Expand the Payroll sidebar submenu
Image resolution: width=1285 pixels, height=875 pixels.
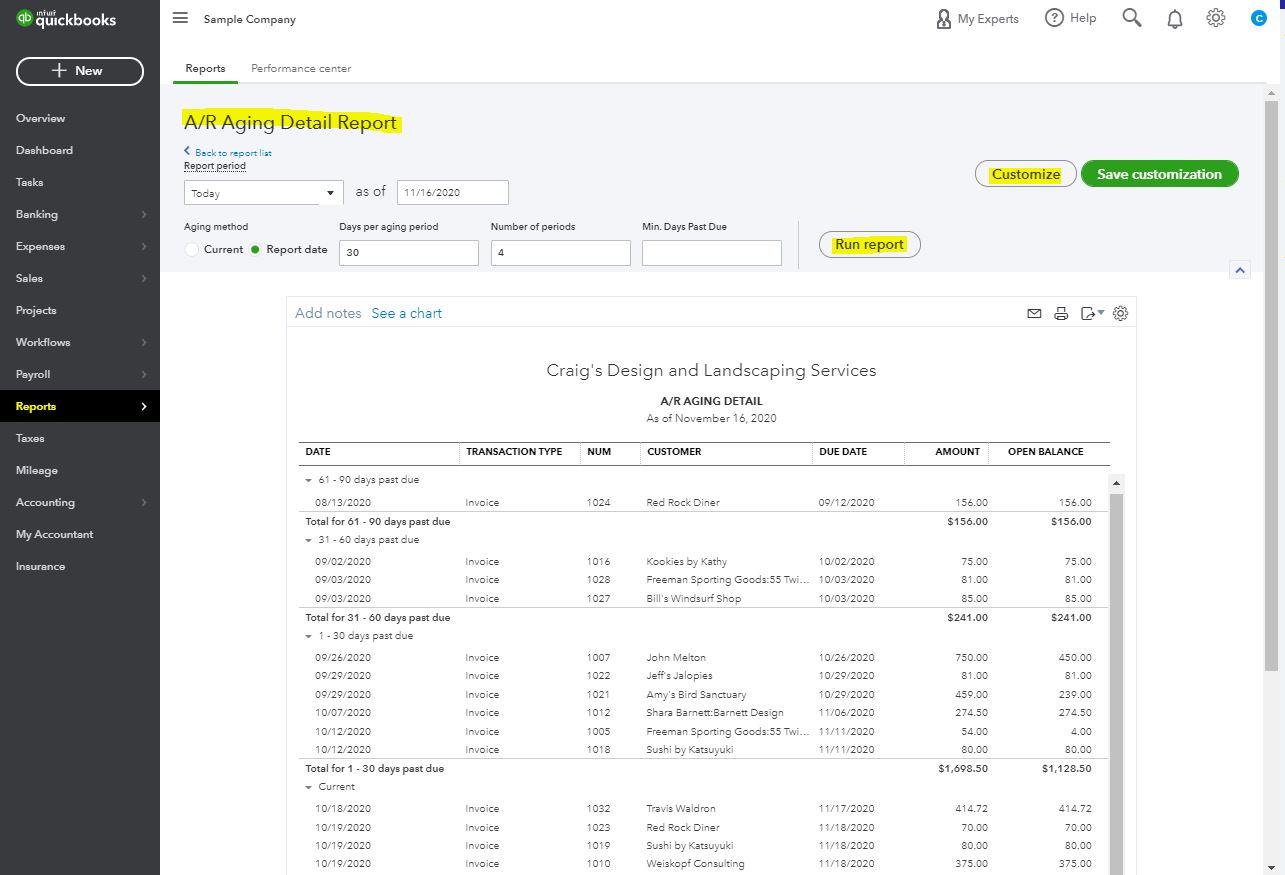pos(144,374)
